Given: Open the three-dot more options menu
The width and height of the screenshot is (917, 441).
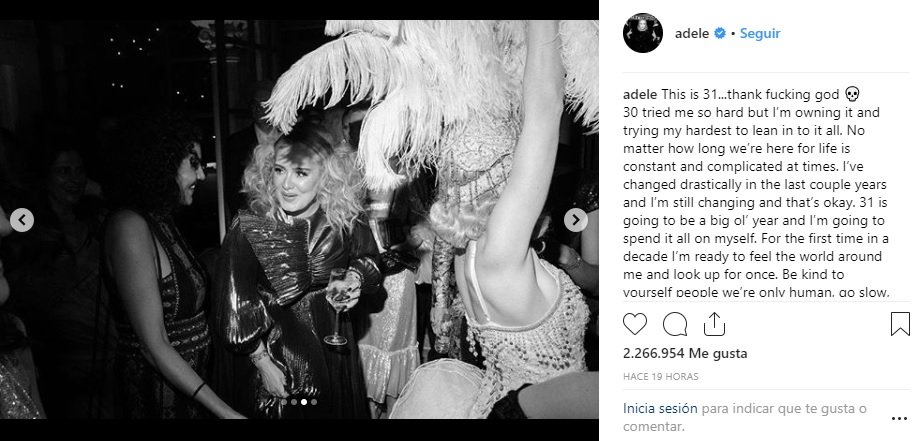Looking at the screenshot, I should point(899,419).
